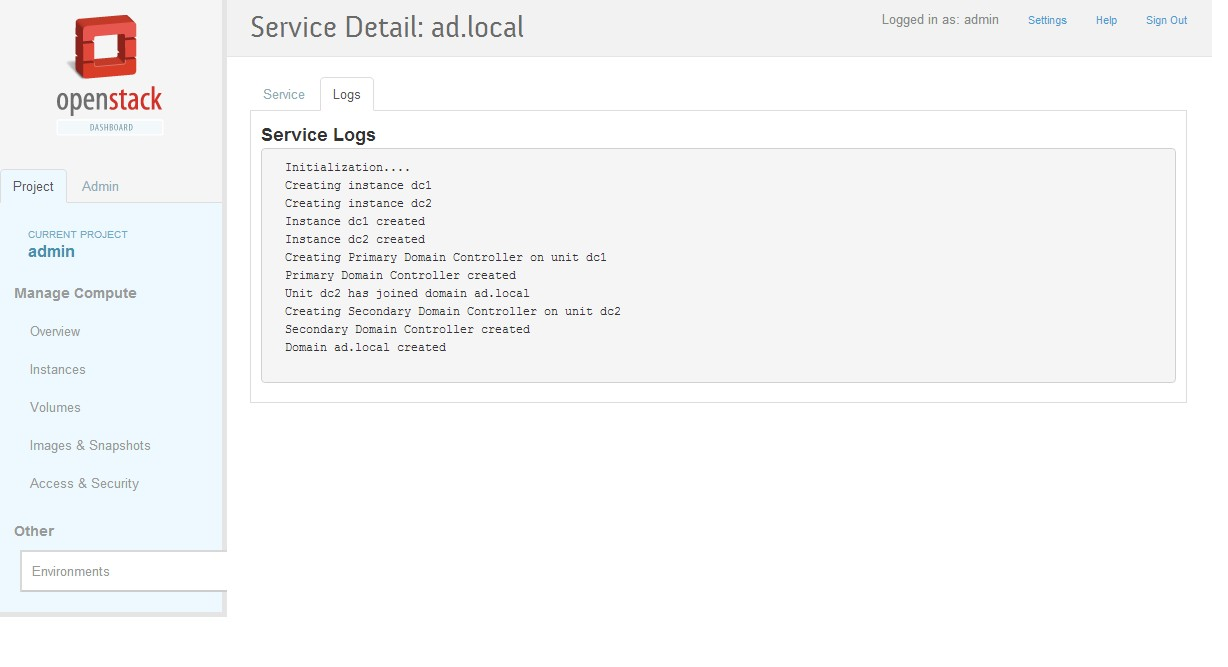Click the 'Domain ad.local created' log line

(x=365, y=348)
